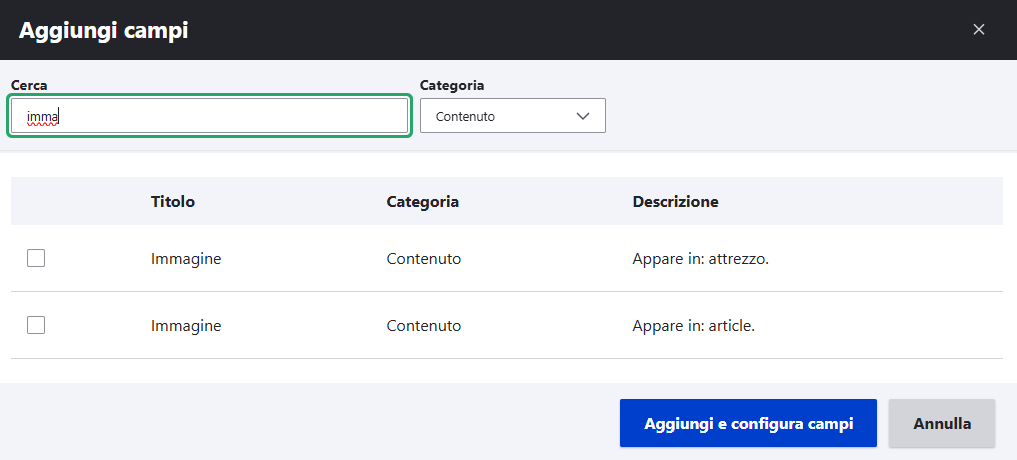Click the Cerca search input field
Viewport: 1017px width, 460px height.
210,116
